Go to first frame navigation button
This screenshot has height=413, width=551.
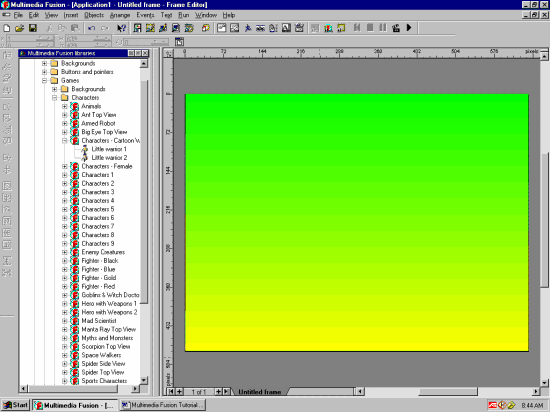171,391
